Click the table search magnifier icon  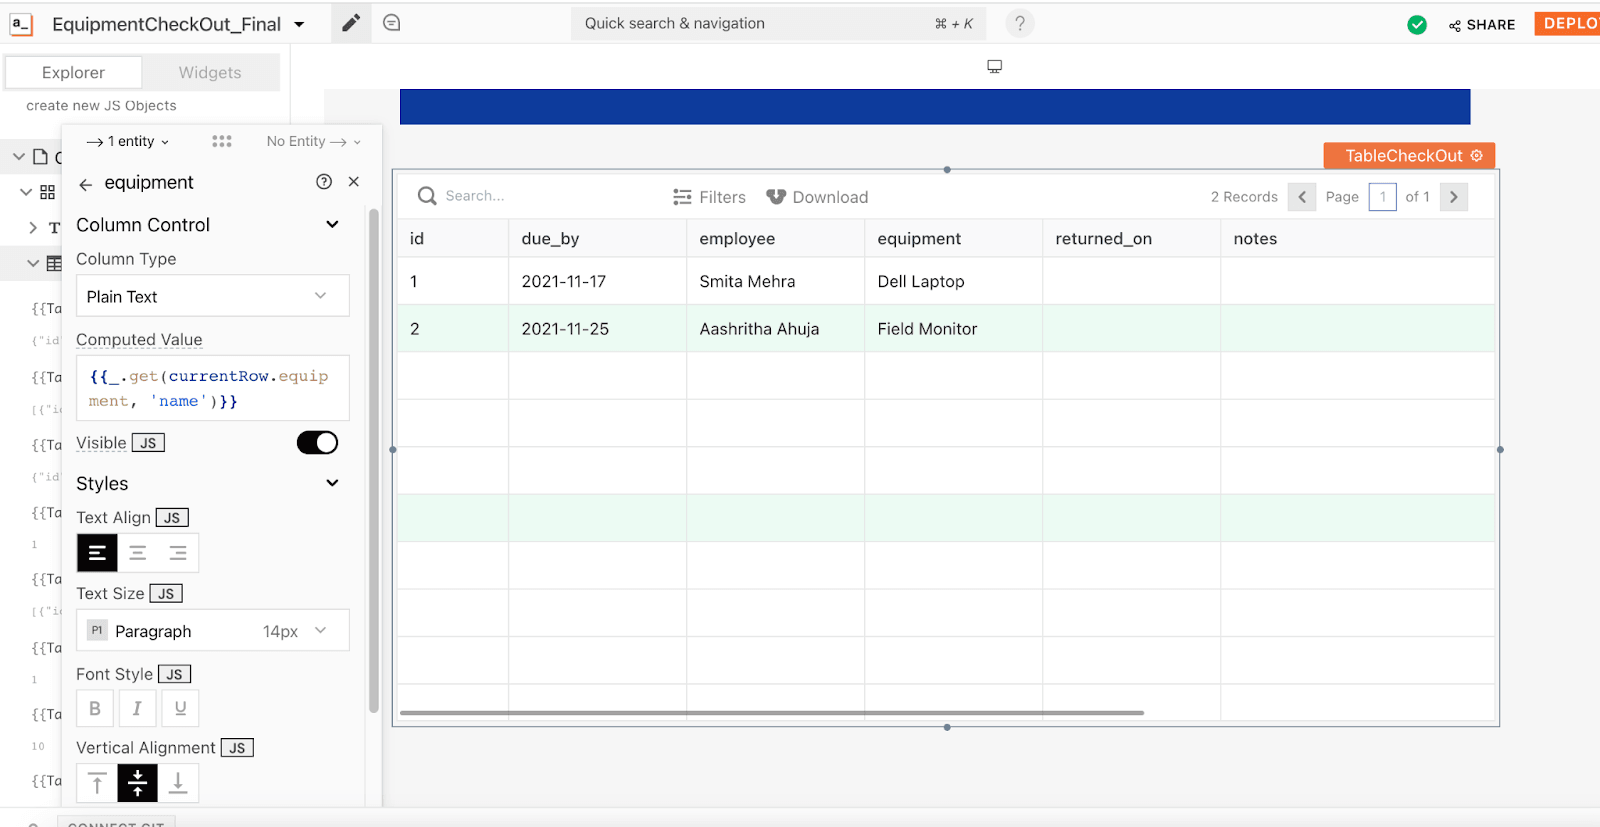(x=427, y=196)
